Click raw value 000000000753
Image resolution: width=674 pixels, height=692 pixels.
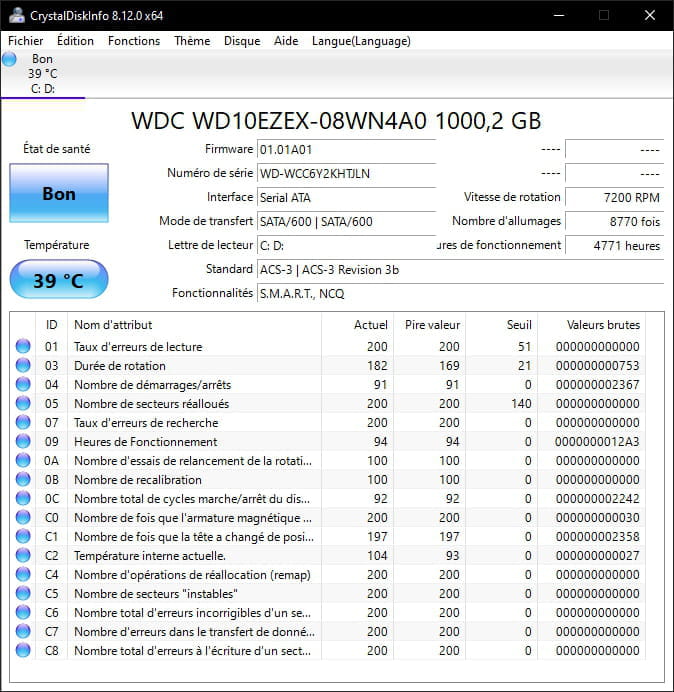[x=597, y=366]
